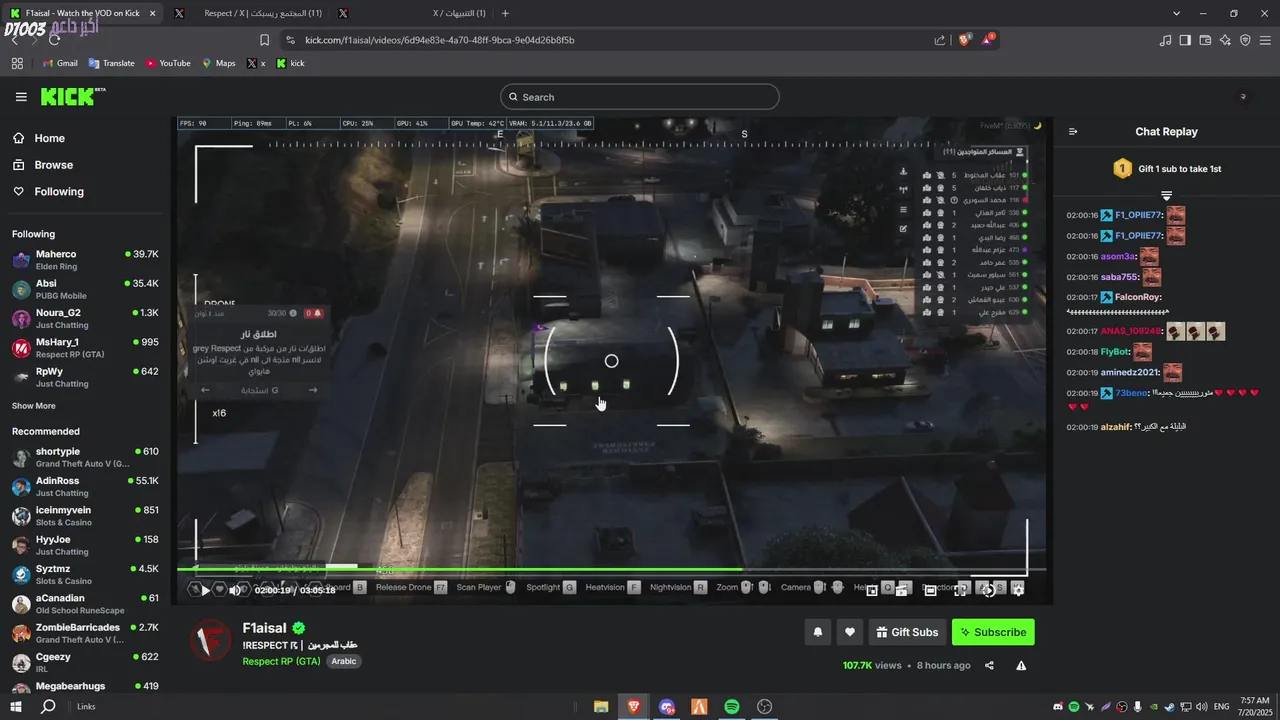Open recommended channel ZombieBarricades
This screenshot has height=720, width=1280.
[x=85, y=633]
